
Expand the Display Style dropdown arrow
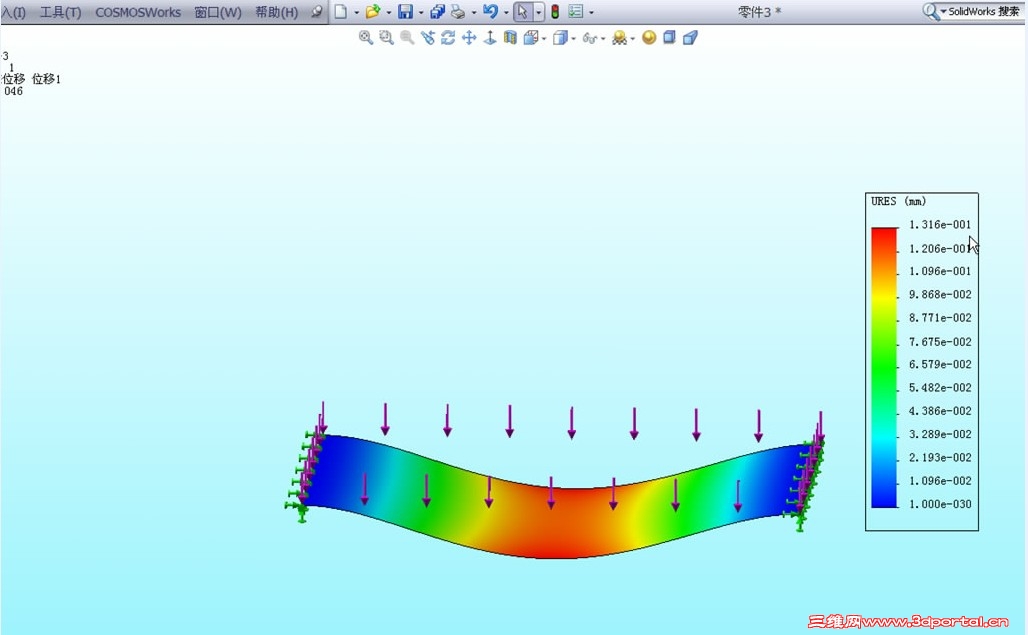click(x=574, y=39)
